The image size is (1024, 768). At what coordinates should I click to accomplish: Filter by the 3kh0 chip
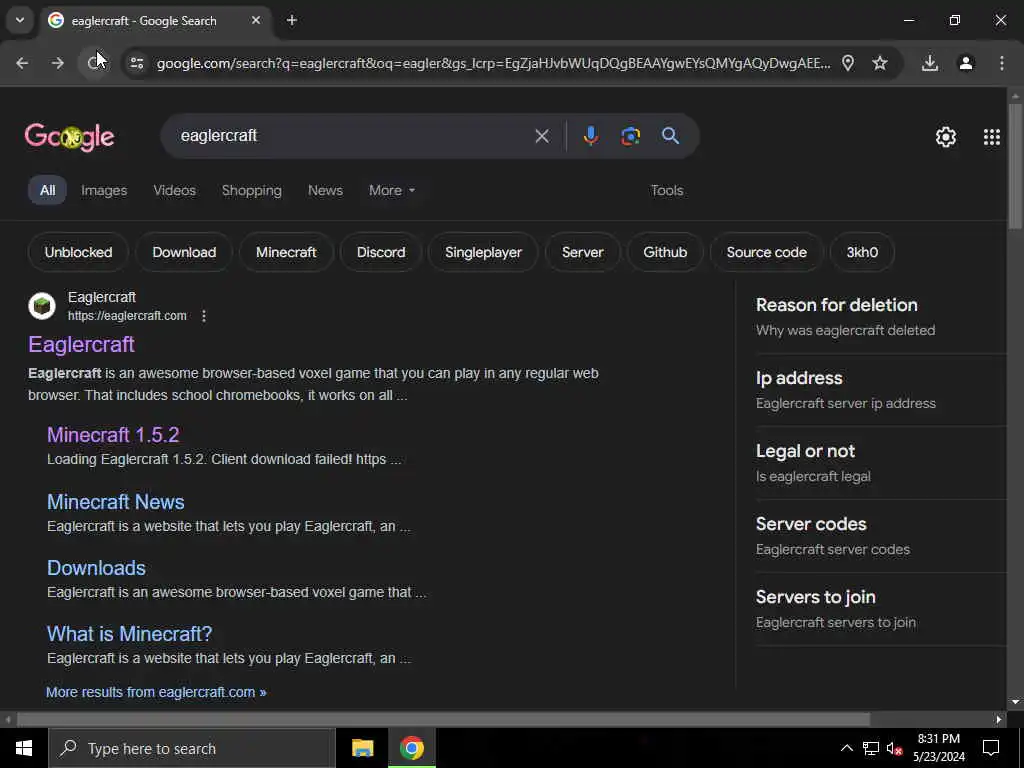[x=862, y=252]
